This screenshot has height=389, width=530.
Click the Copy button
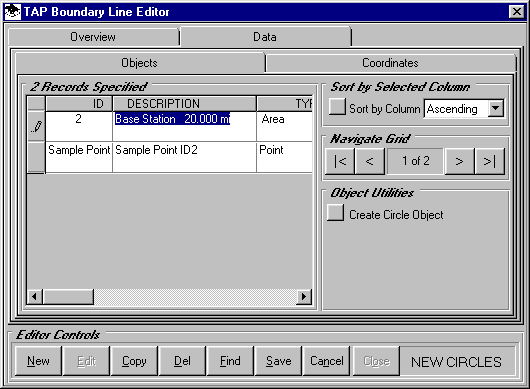134,361
